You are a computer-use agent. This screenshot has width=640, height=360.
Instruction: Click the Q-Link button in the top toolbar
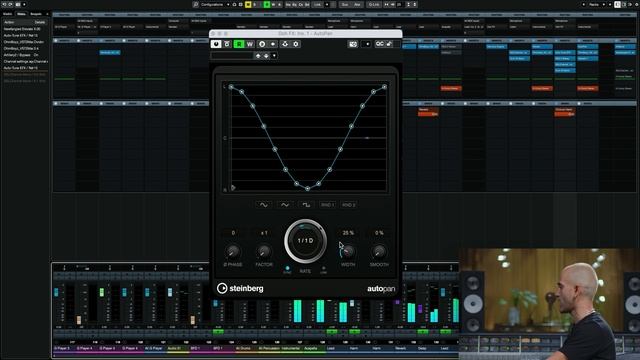(373, 4)
